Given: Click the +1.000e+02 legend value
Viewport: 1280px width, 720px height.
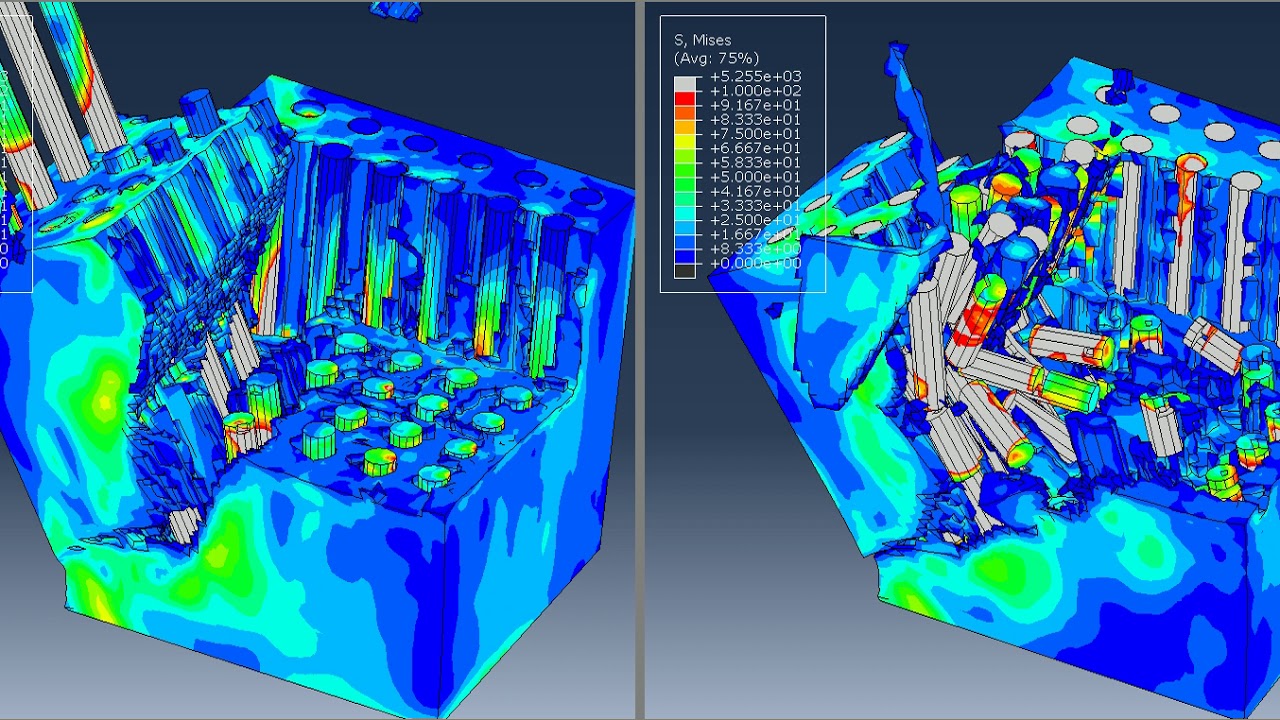Looking at the screenshot, I should 755,91.
